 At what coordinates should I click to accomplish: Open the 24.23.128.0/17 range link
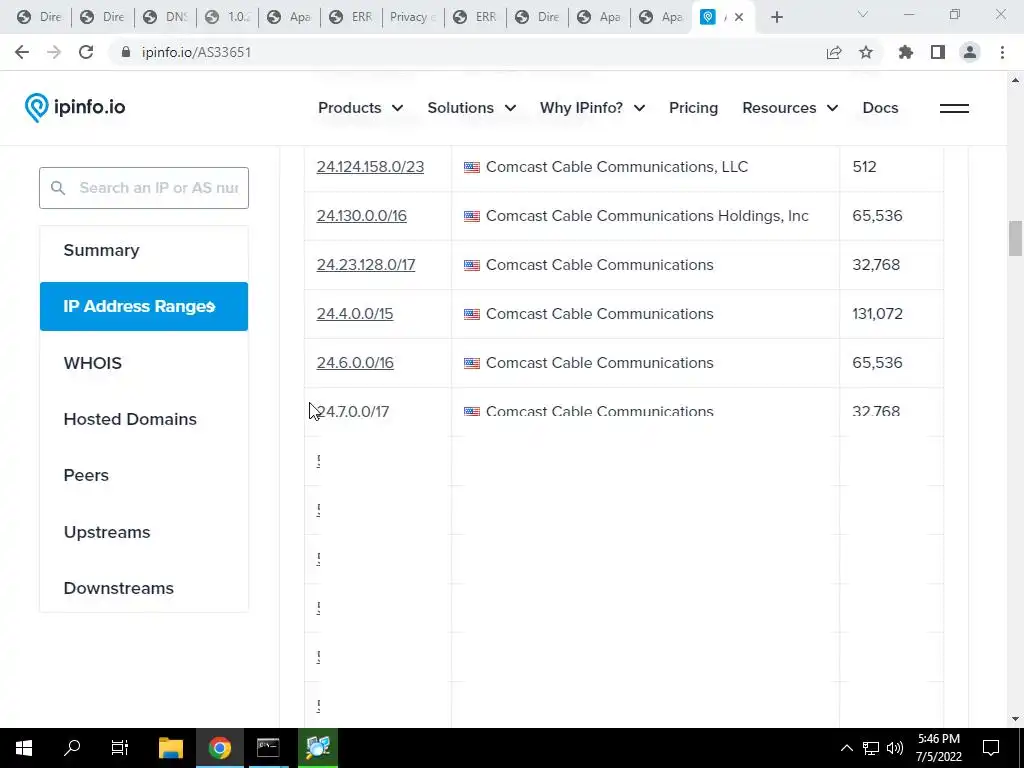366,265
